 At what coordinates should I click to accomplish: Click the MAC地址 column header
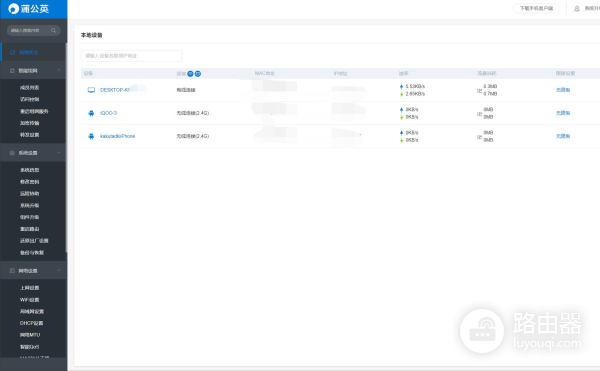tap(264, 73)
